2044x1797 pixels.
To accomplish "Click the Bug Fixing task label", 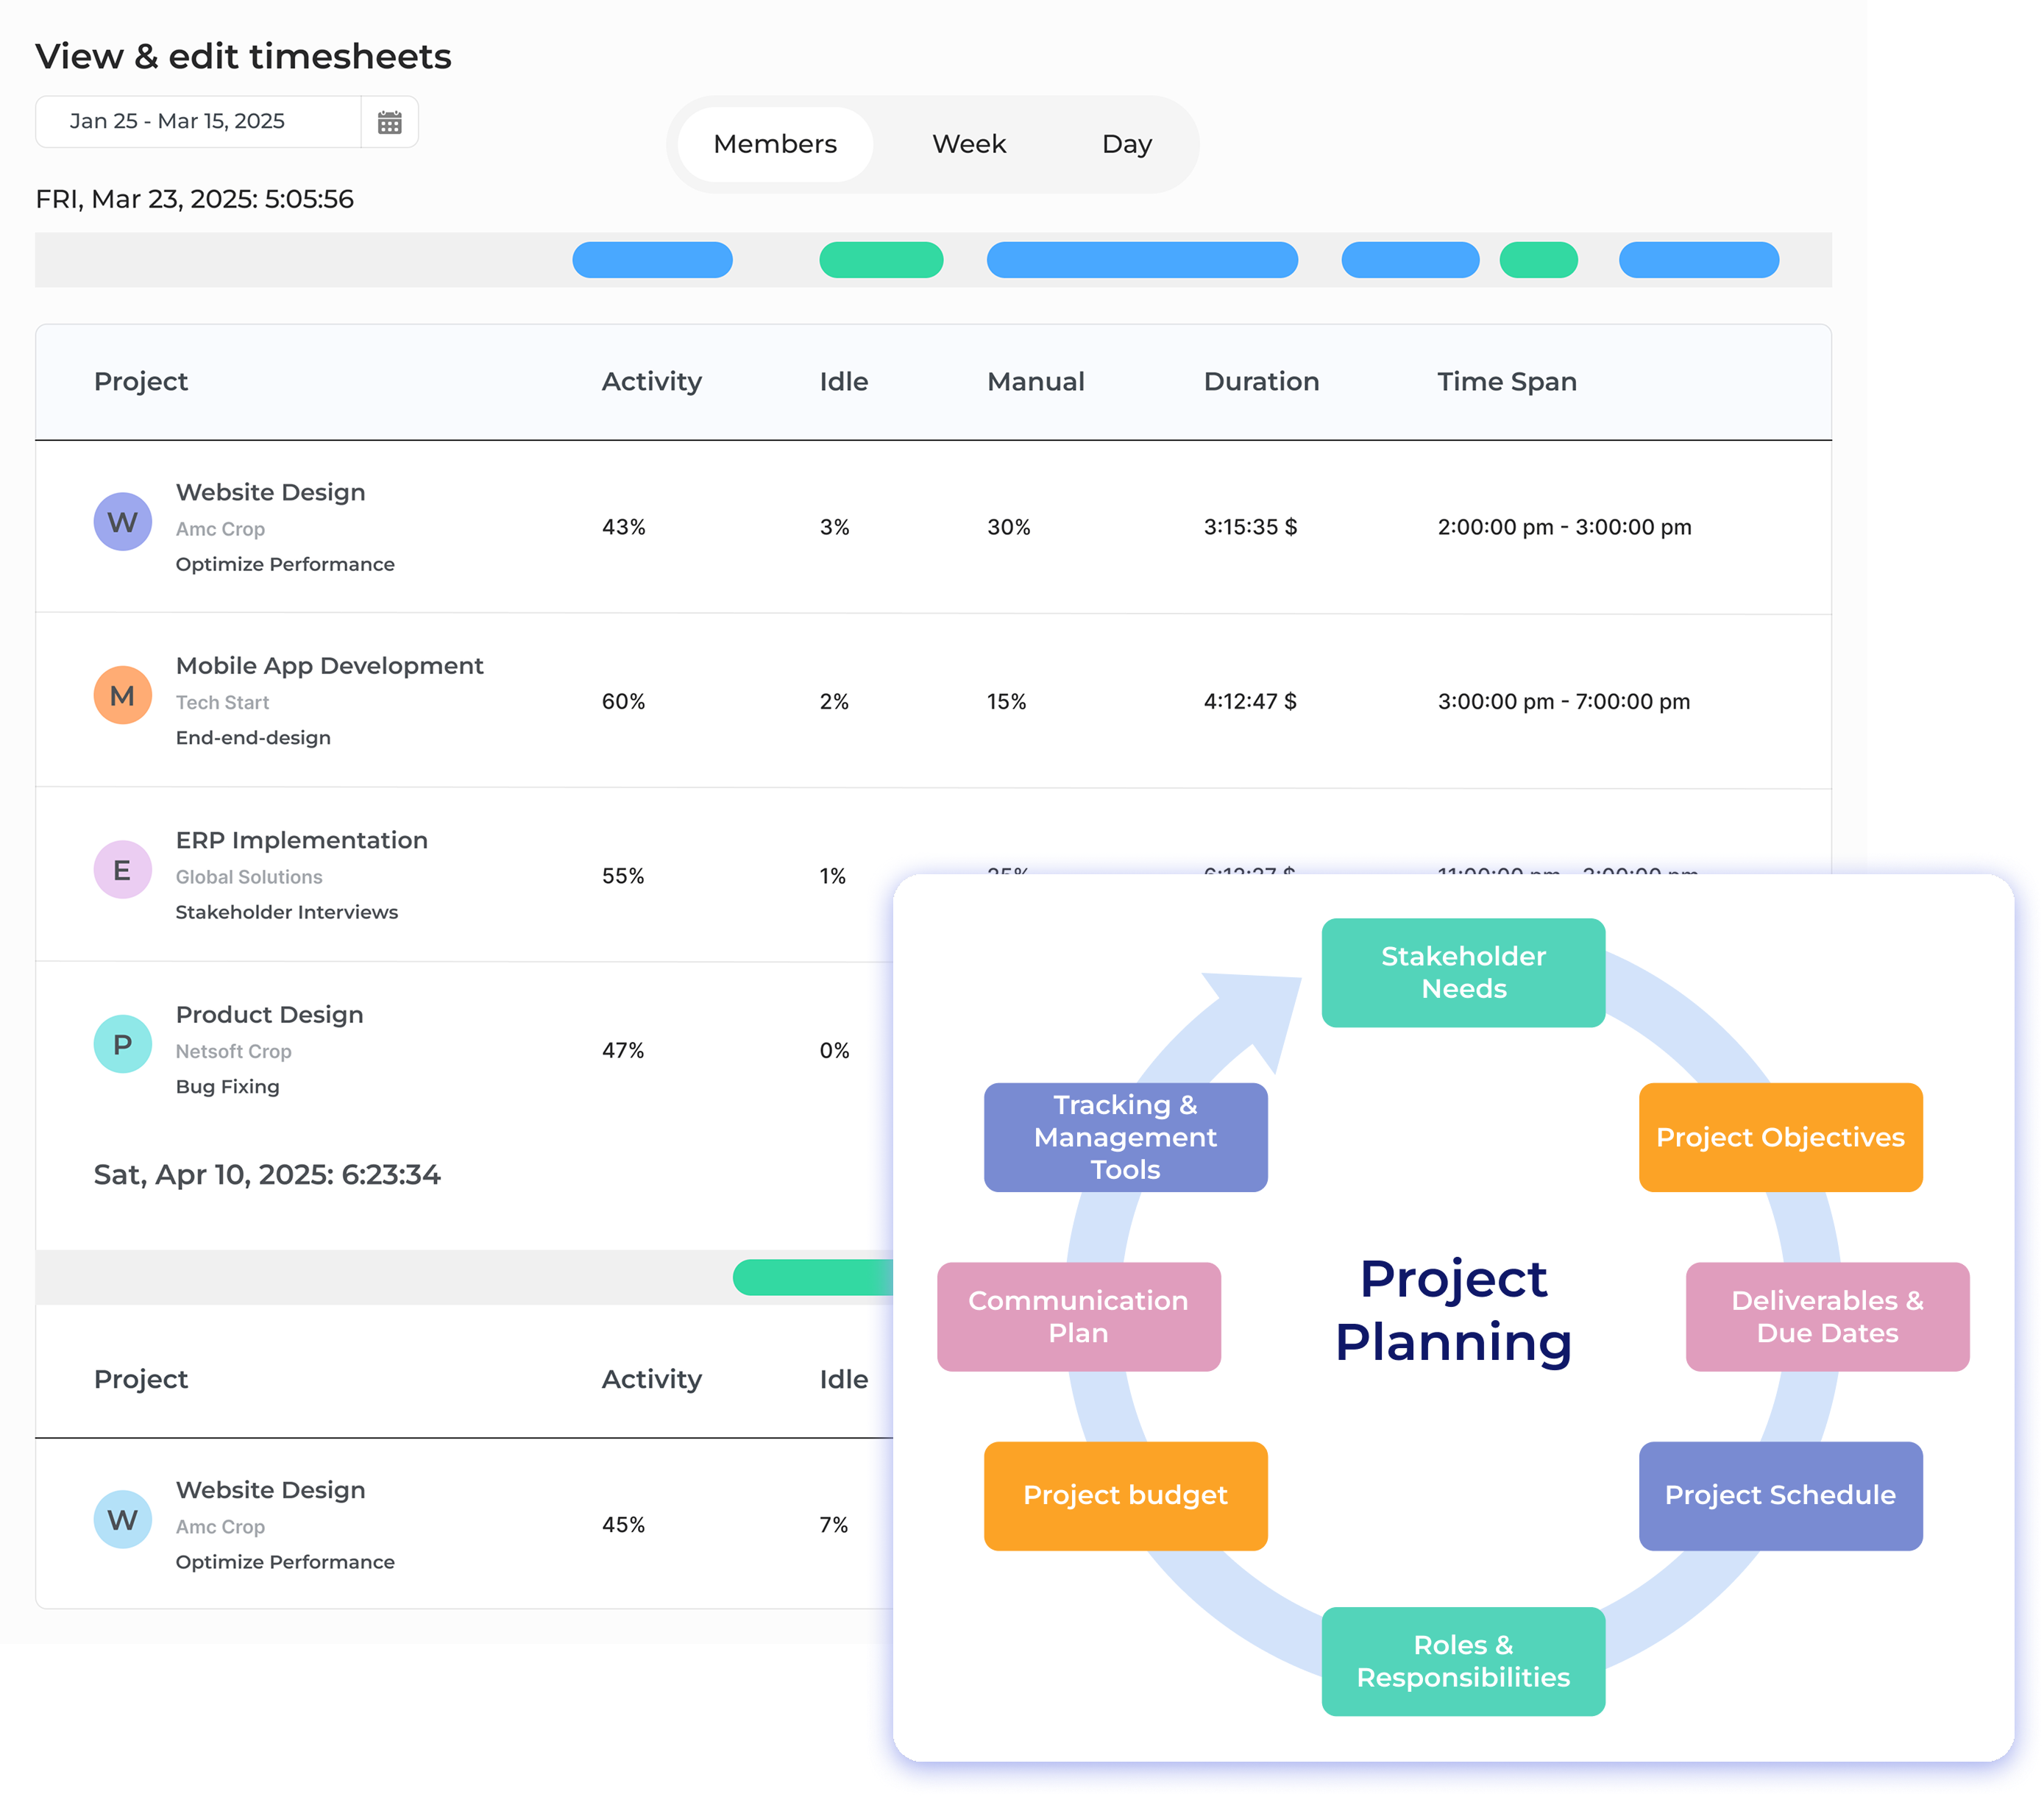I will (x=227, y=1087).
